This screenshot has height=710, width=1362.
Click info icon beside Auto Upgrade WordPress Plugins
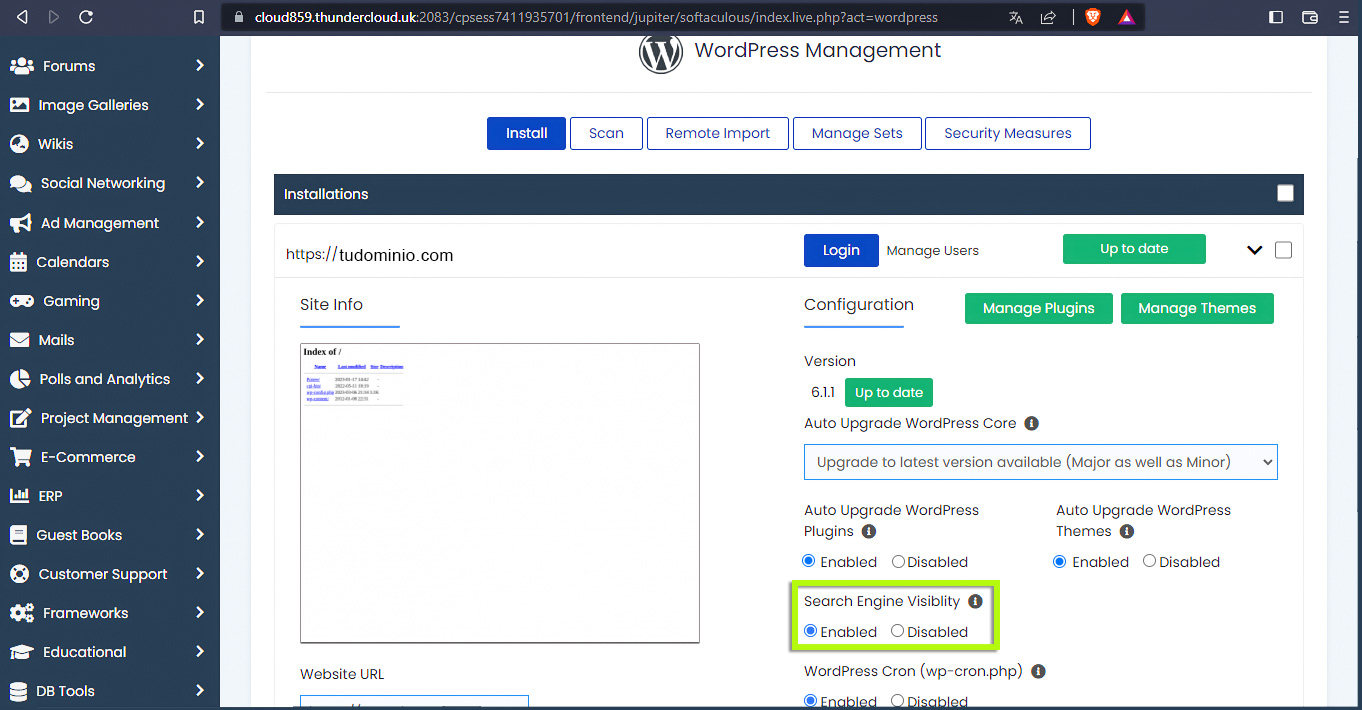click(868, 531)
